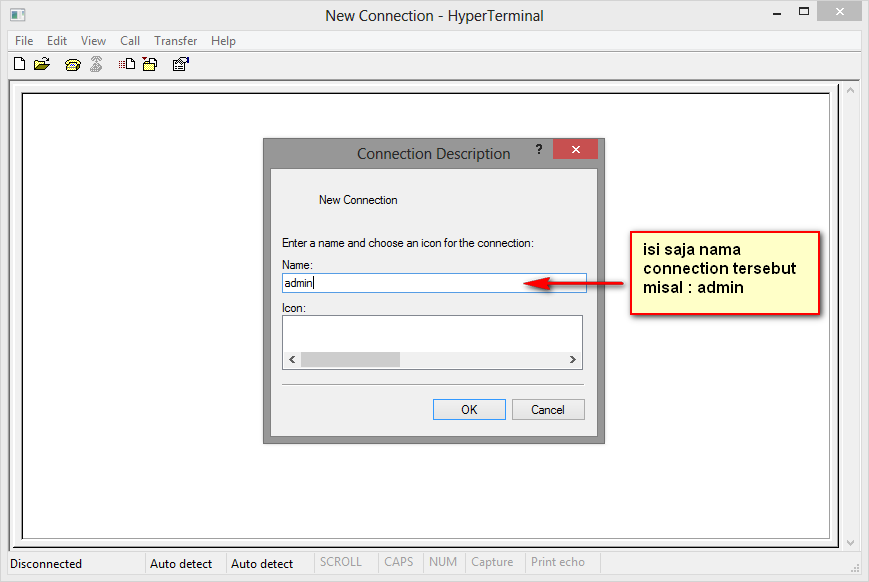Click the NUM status indicator
This screenshot has width=869, height=582.
[443, 562]
